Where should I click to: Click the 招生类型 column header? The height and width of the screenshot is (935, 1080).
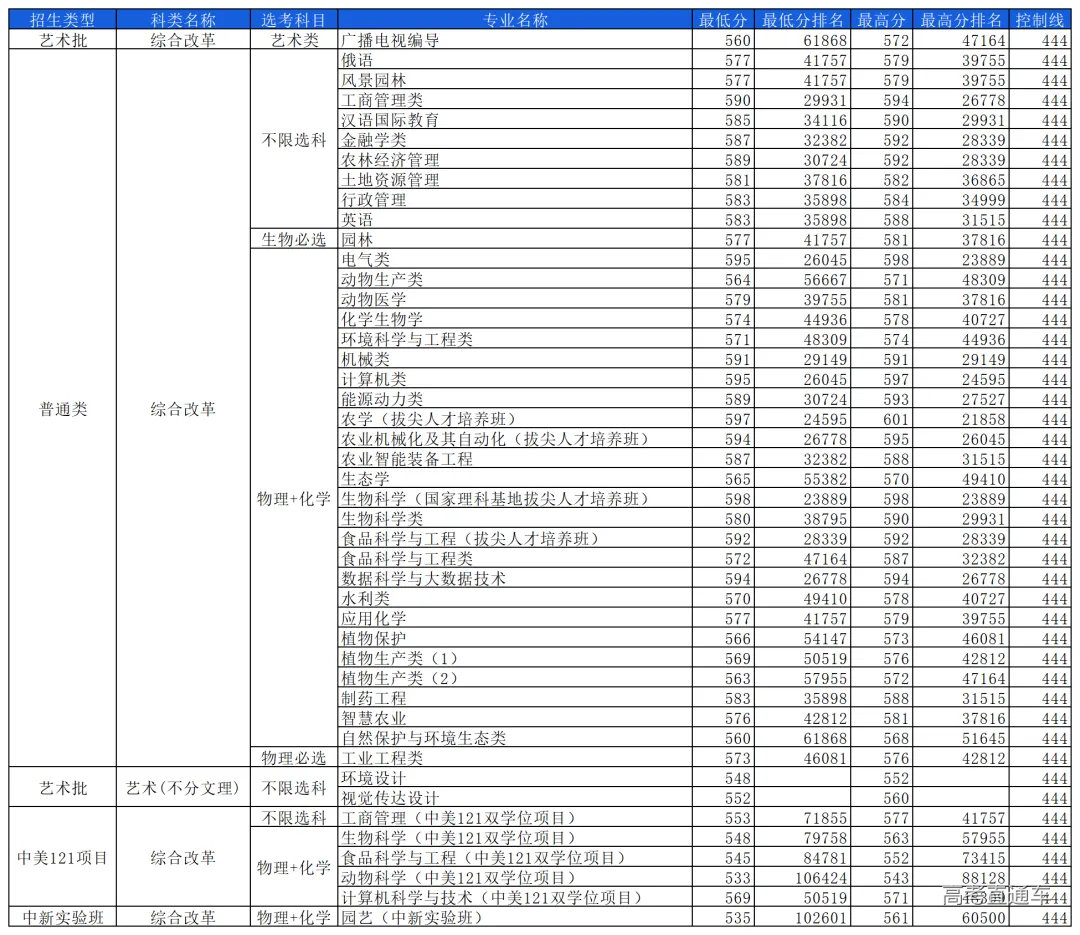coord(62,20)
